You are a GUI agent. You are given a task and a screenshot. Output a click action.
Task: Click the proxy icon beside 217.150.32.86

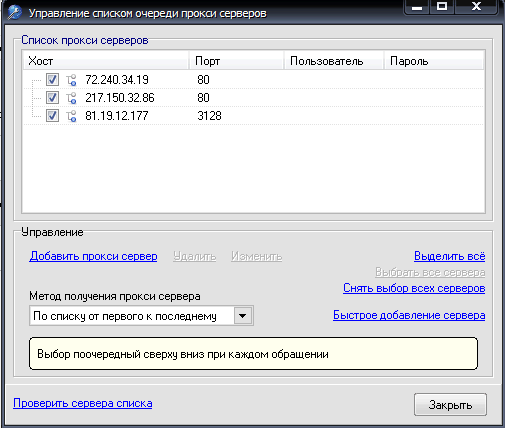[x=71, y=98]
